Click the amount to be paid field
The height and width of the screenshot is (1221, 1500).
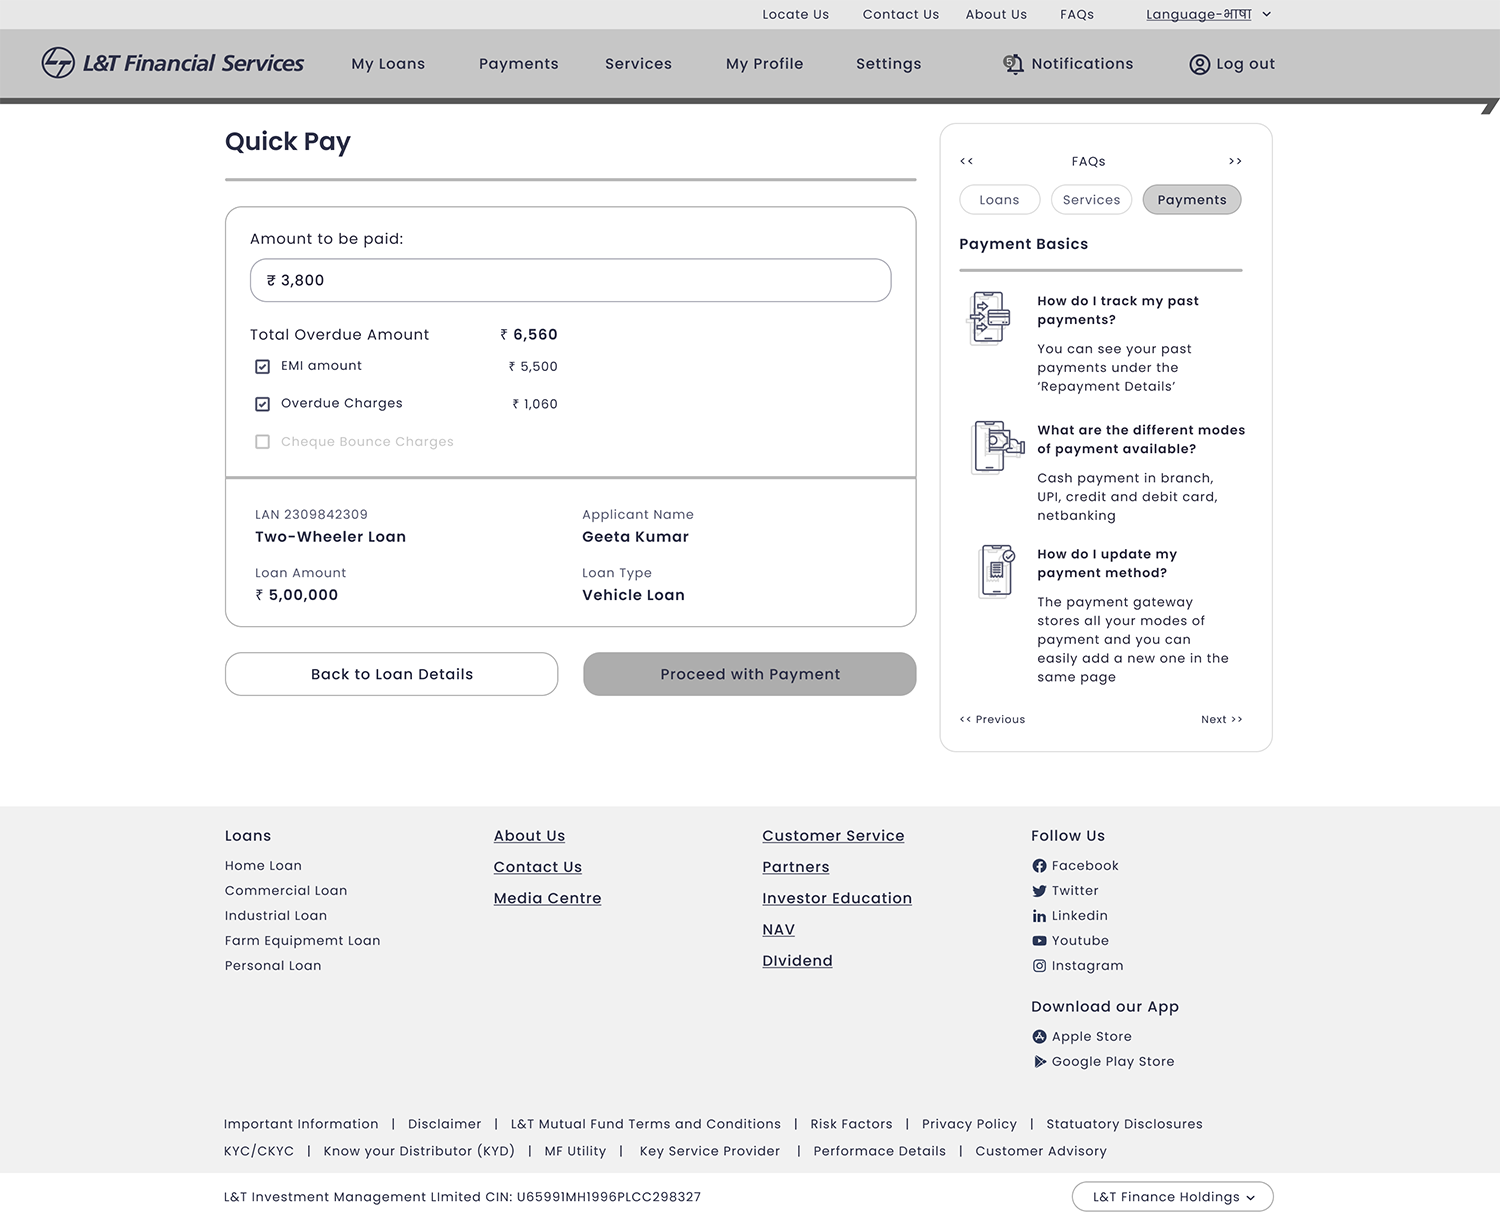(570, 281)
